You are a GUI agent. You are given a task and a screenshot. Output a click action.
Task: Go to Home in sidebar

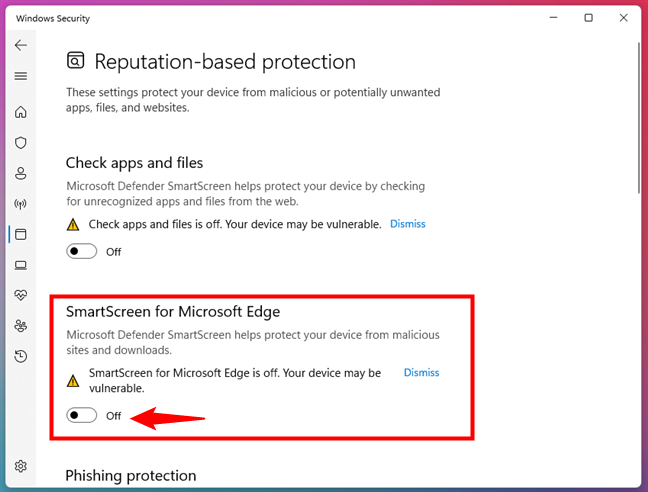click(20, 112)
